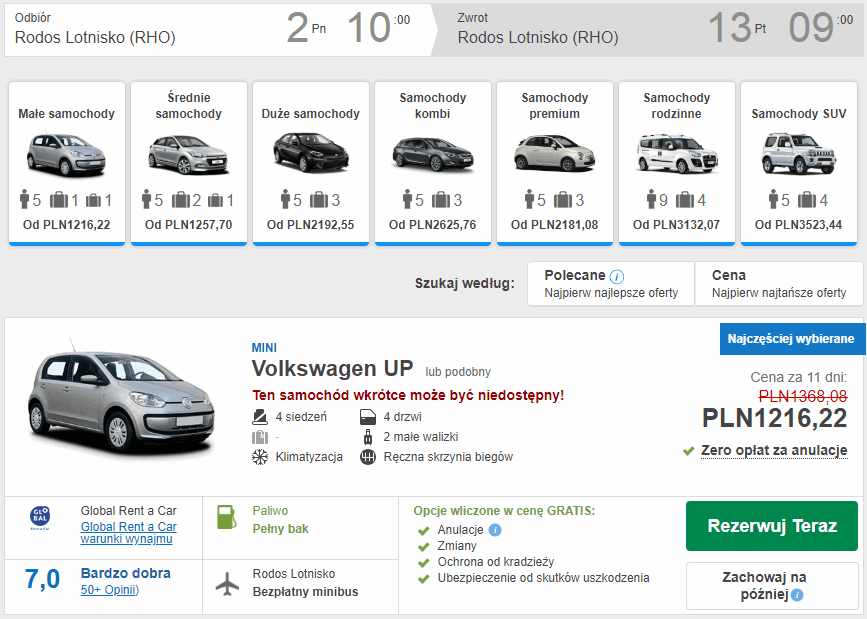Click the Rezerwuj Teraz button
Image resolution: width=867 pixels, height=619 pixels.
772,526
